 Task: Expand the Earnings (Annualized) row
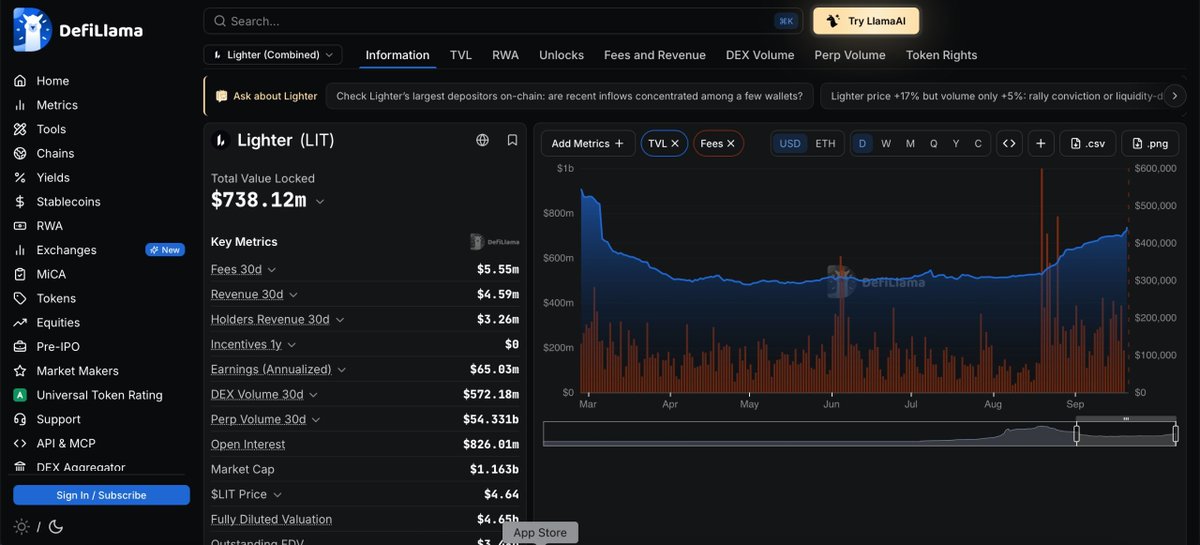pyautogui.click(x=342, y=370)
